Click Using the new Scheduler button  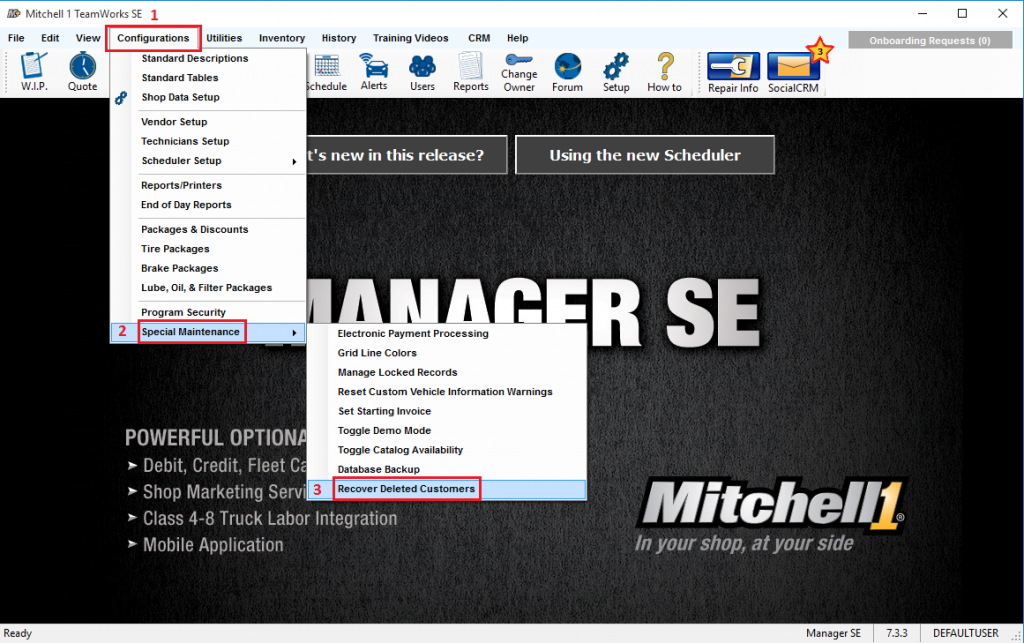[x=645, y=155]
